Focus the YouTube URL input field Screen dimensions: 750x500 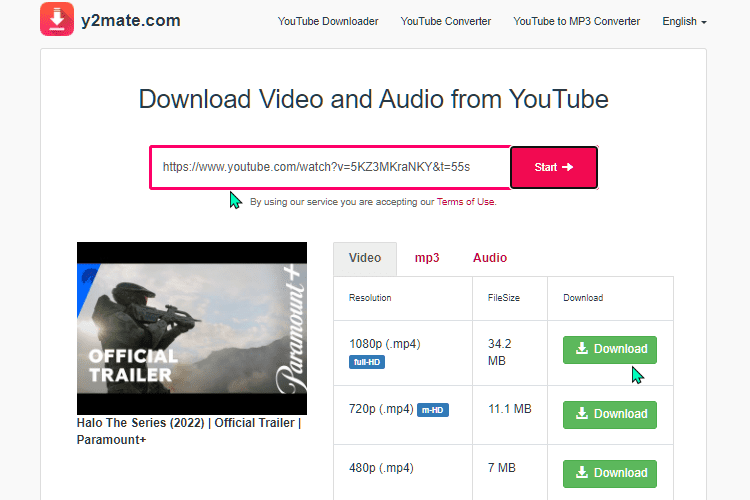point(330,167)
